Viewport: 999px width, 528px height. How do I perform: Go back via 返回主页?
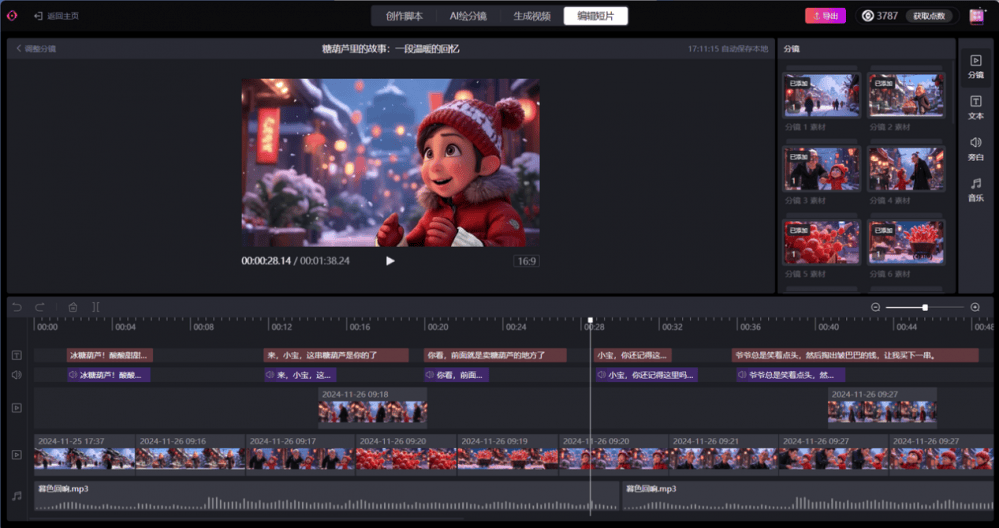[57, 16]
